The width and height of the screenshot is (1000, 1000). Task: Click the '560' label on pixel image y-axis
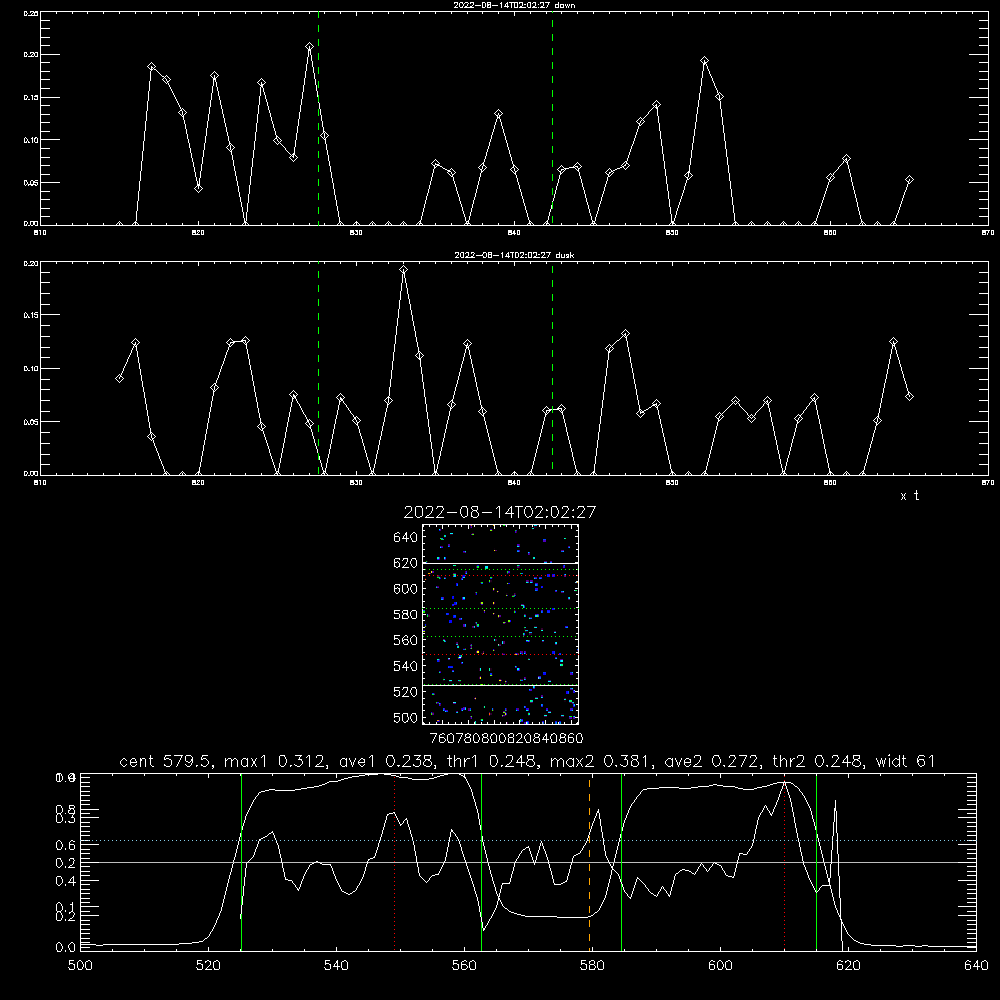click(406, 640)
